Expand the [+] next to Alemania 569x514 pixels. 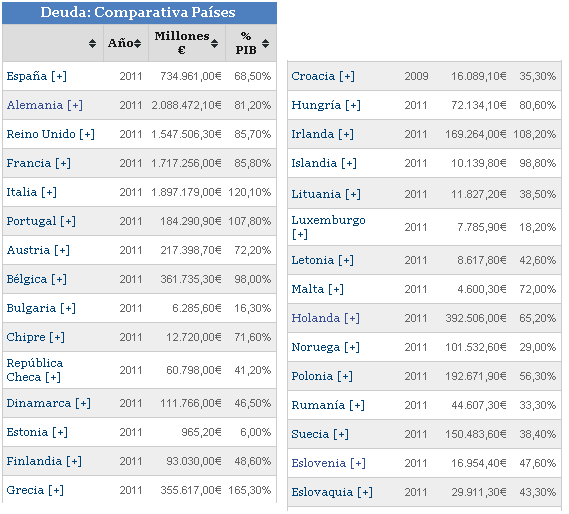(75, 105)
